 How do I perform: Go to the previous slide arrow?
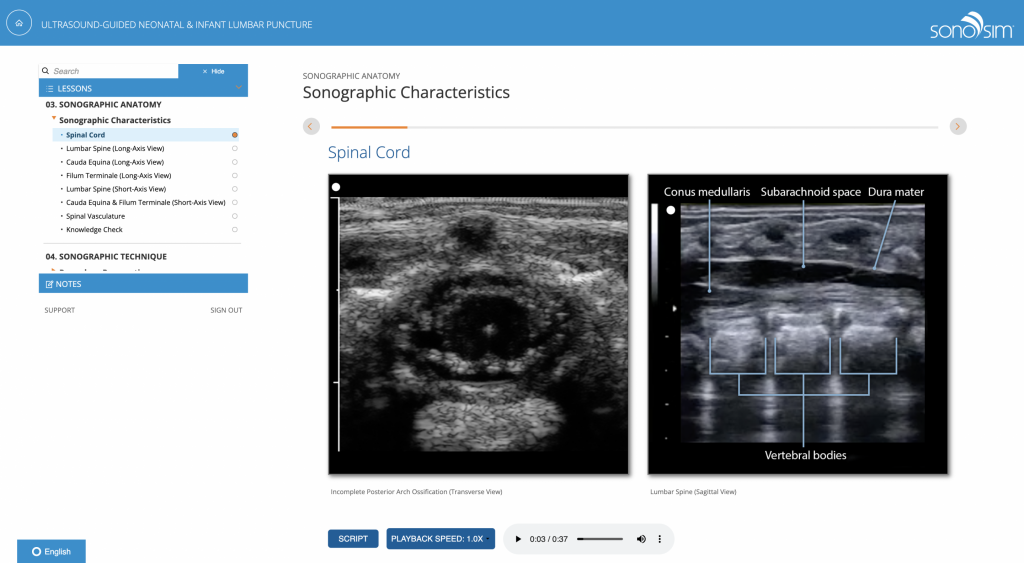tap(311, 126)
